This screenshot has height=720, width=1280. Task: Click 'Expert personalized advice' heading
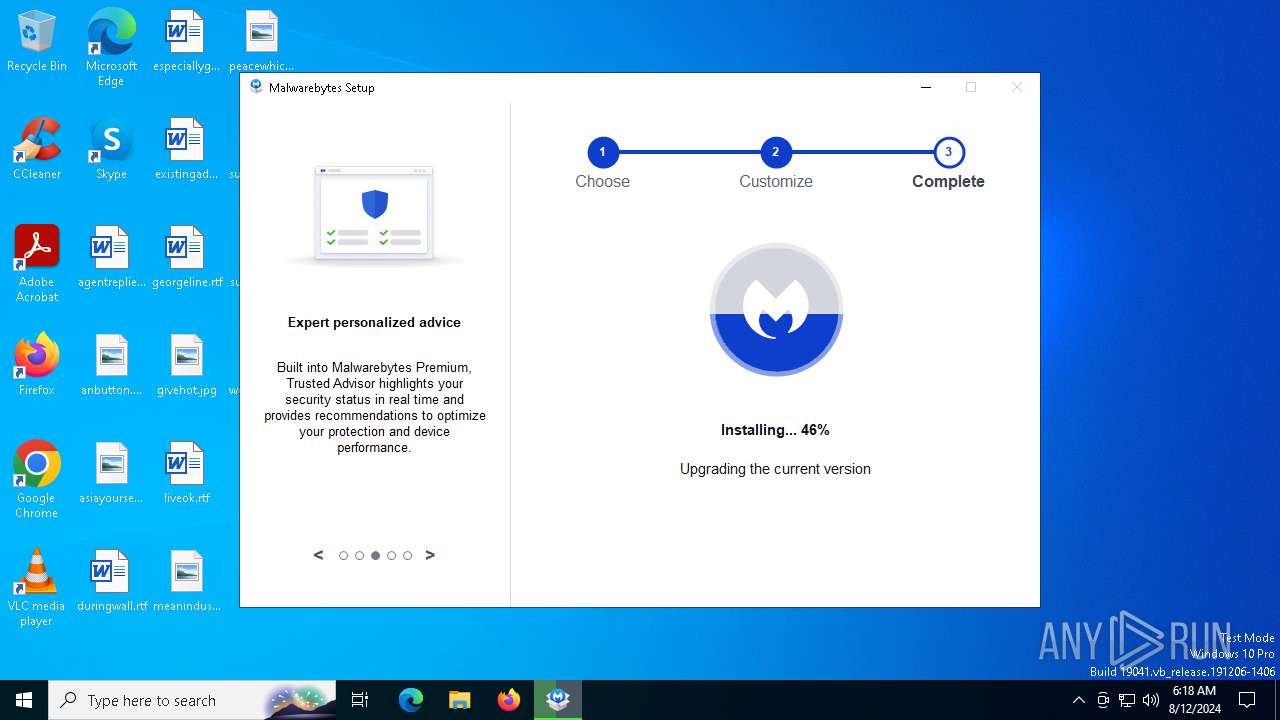[x=374, y=323]
